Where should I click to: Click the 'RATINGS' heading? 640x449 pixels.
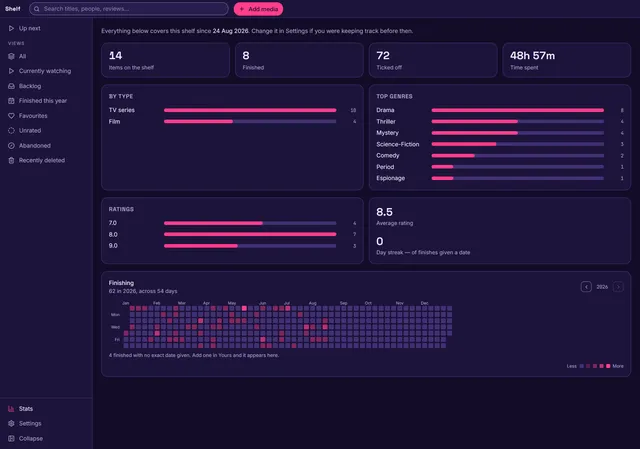(x=121, y=209)
